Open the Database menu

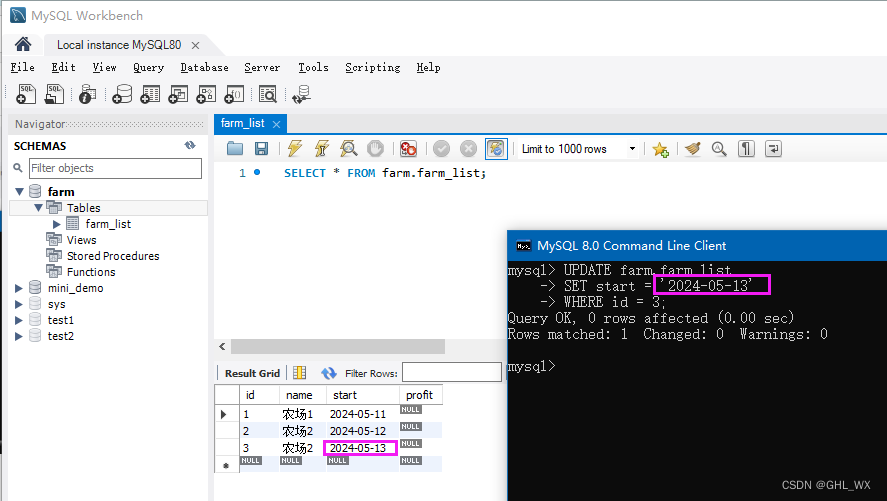pyautogui.click(x=204, y=67)
